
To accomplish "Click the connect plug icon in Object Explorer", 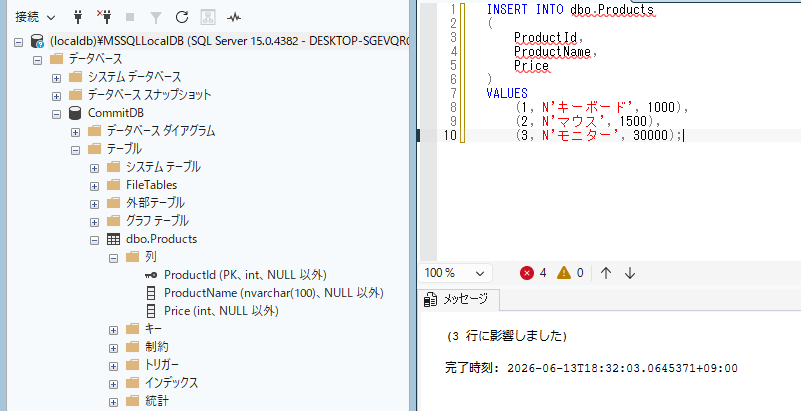I will pos(78,17).
